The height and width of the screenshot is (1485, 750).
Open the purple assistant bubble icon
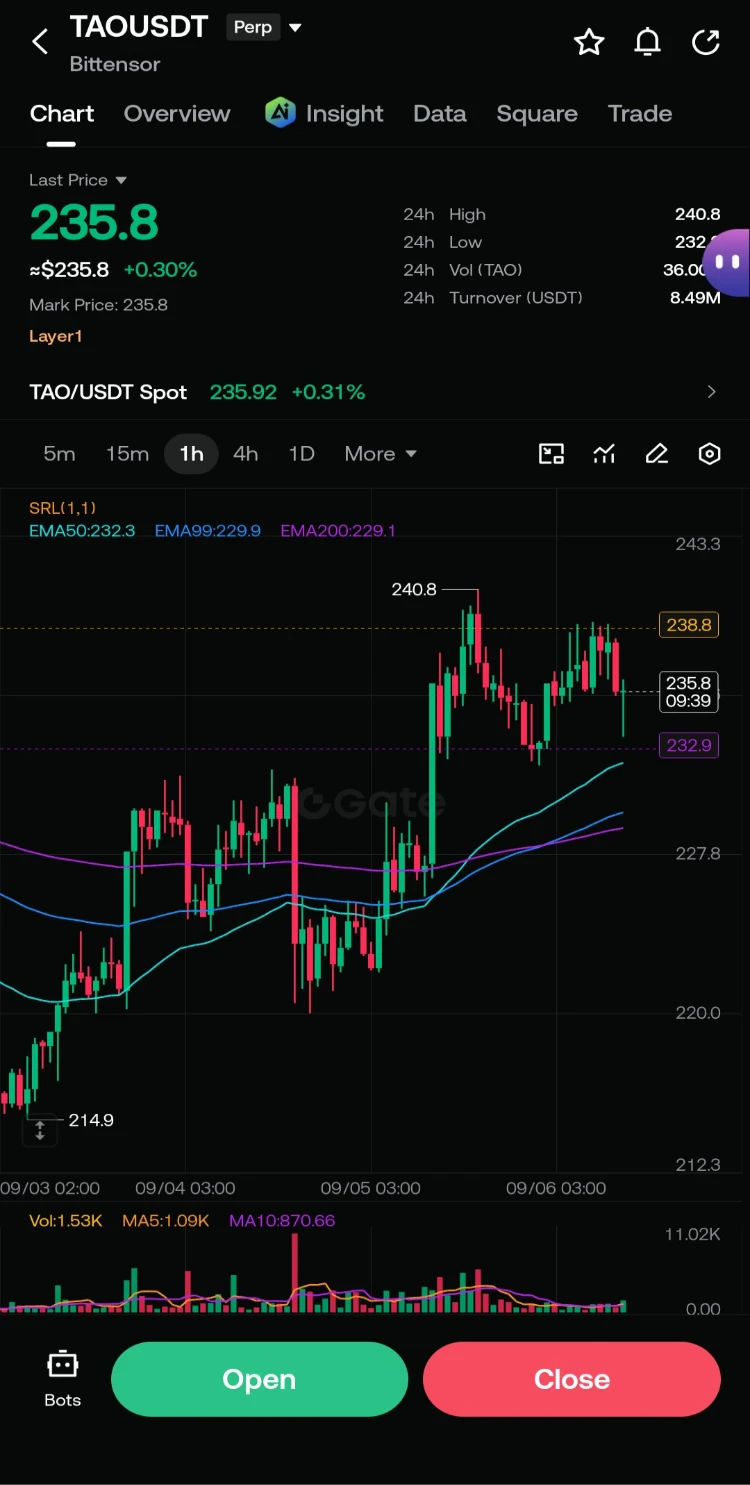coord(727,263)
